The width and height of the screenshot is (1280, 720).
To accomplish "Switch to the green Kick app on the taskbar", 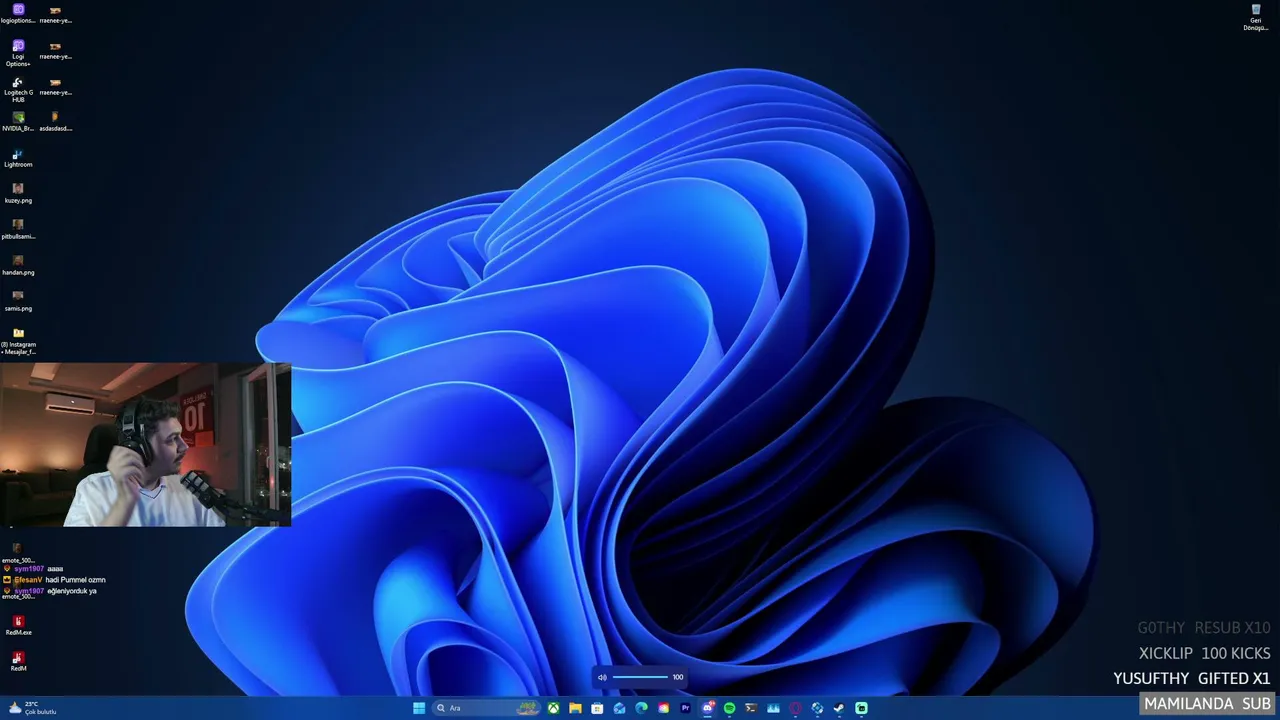I will tap(861, 708).
